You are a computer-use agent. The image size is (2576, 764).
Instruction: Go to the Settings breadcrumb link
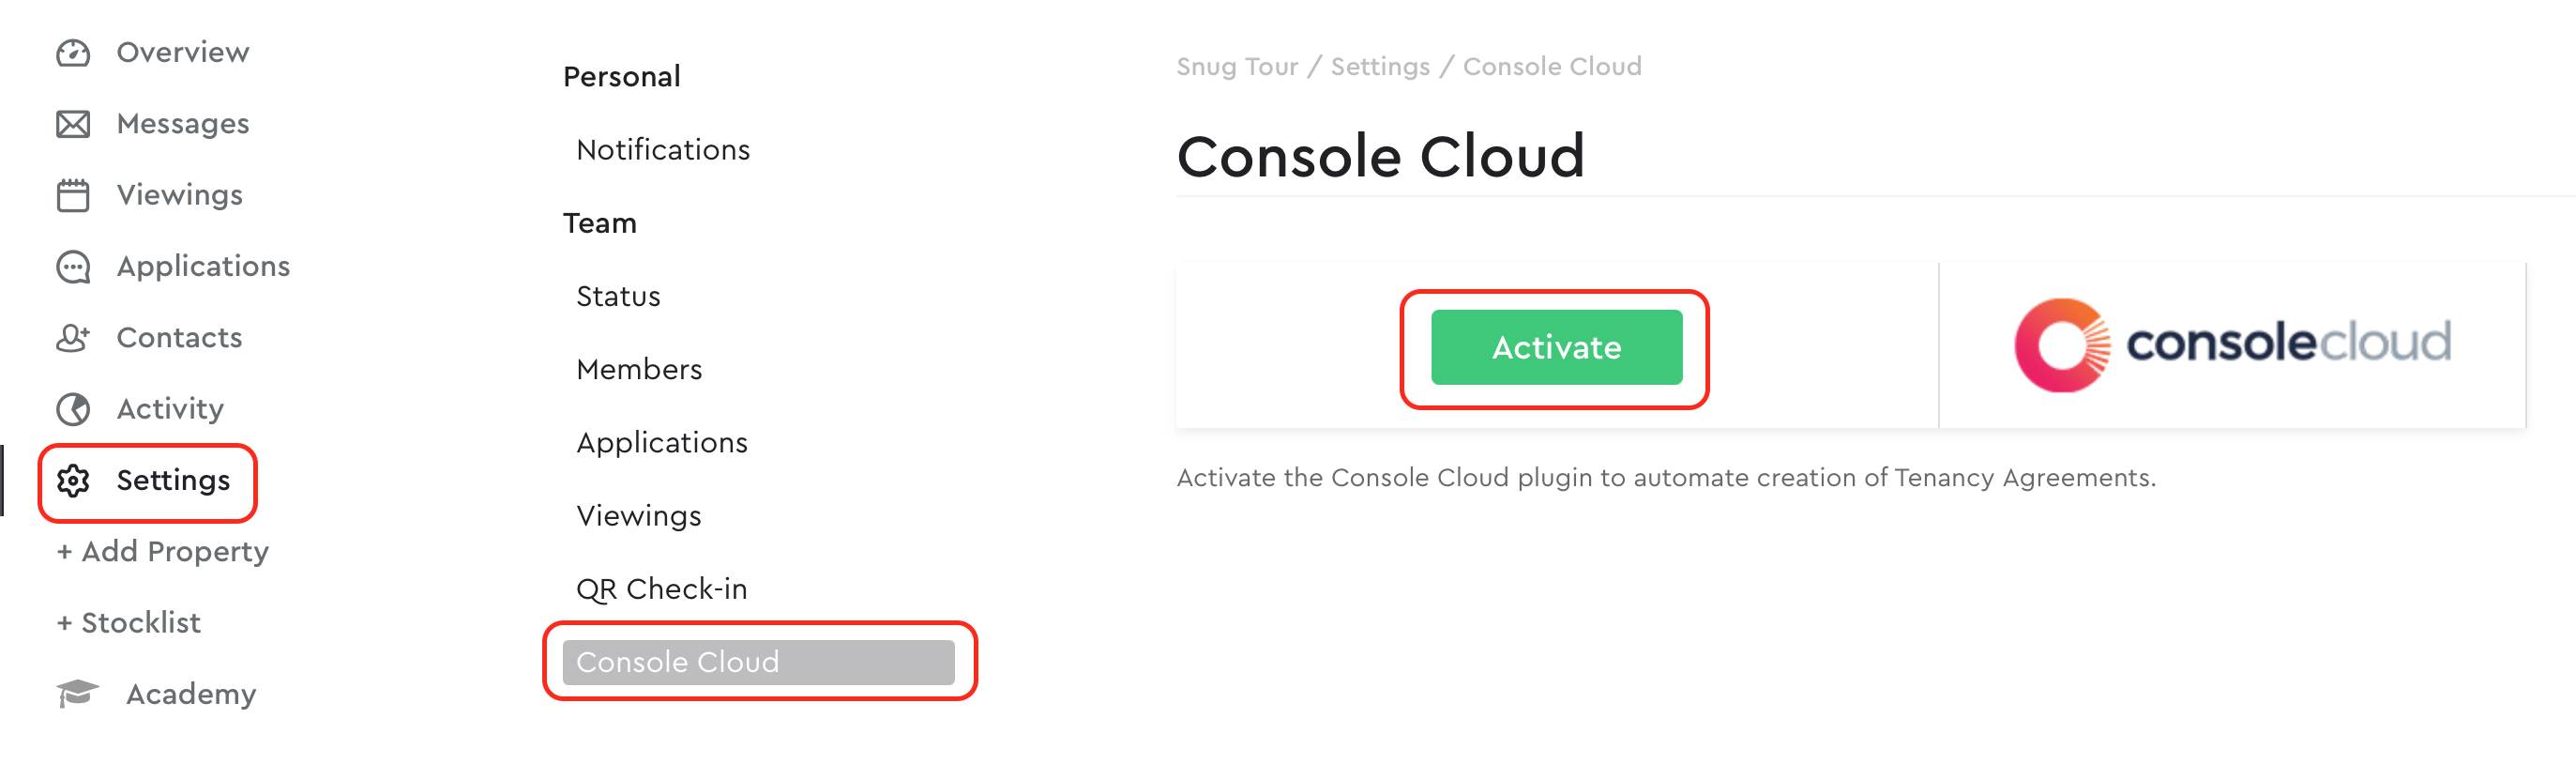point(1380,66)
